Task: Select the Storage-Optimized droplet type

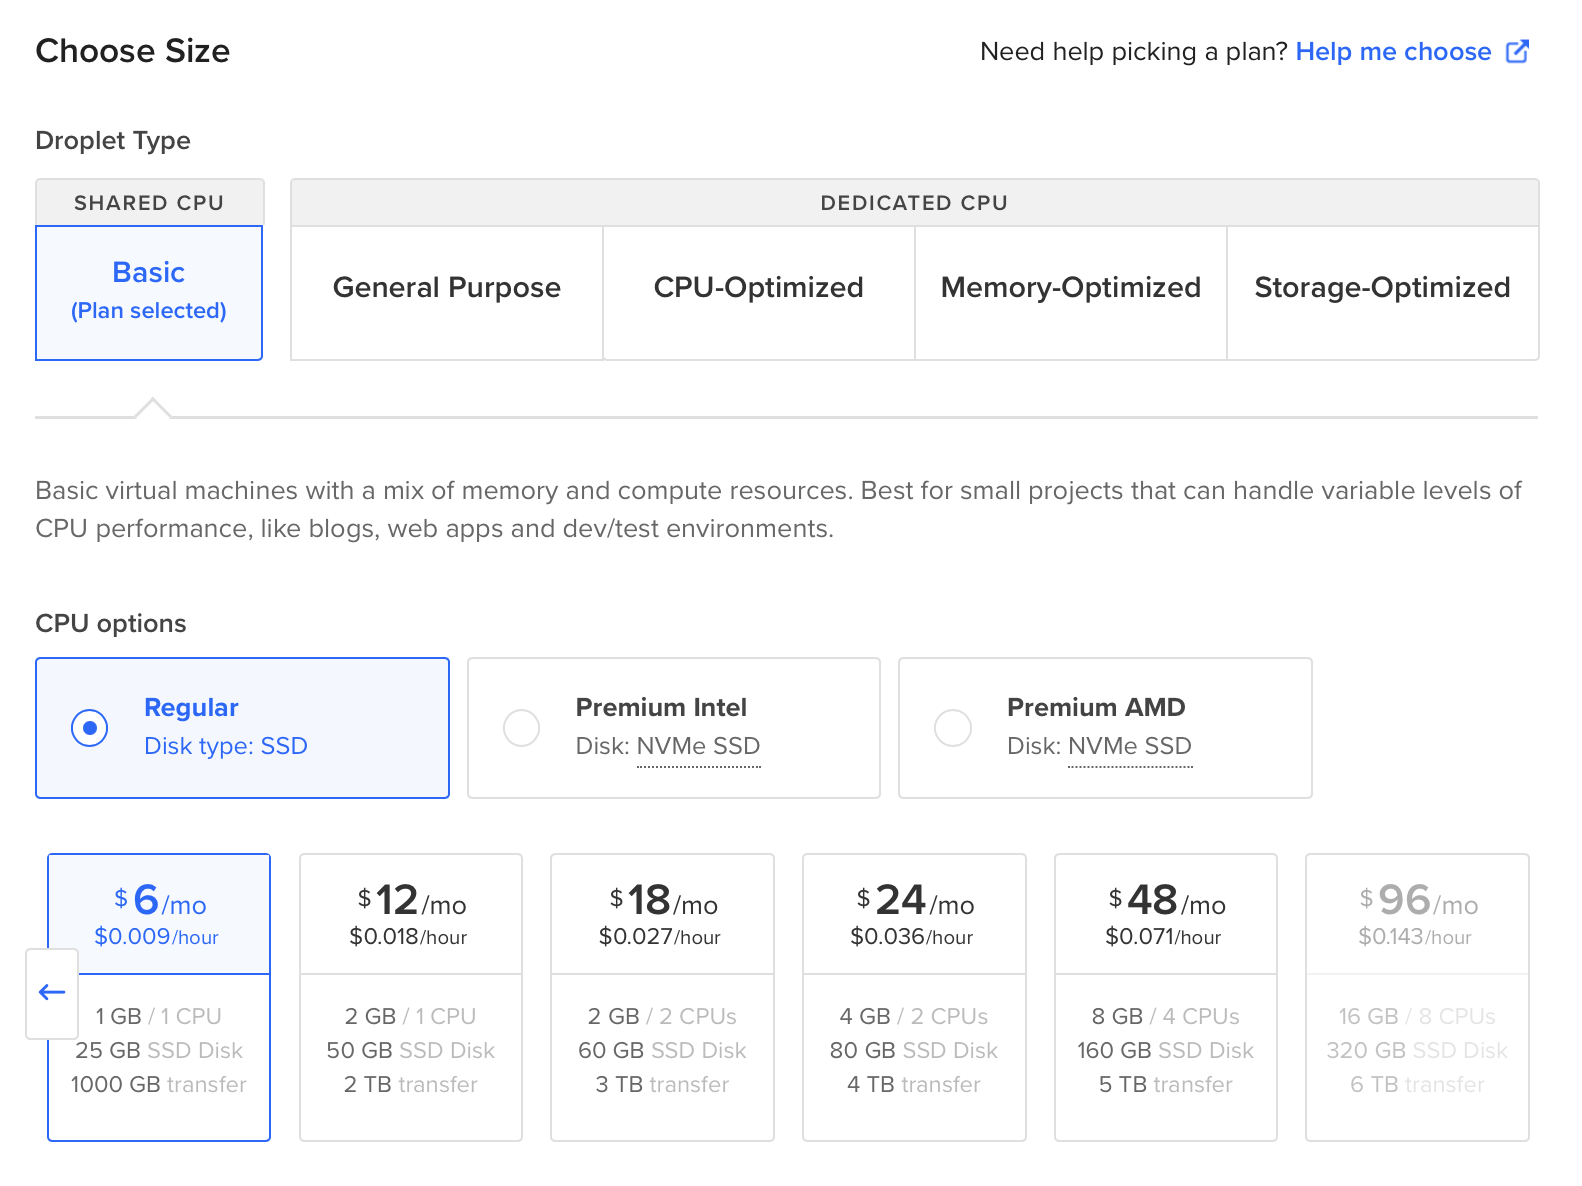Action: click(x=1382, y=288)
